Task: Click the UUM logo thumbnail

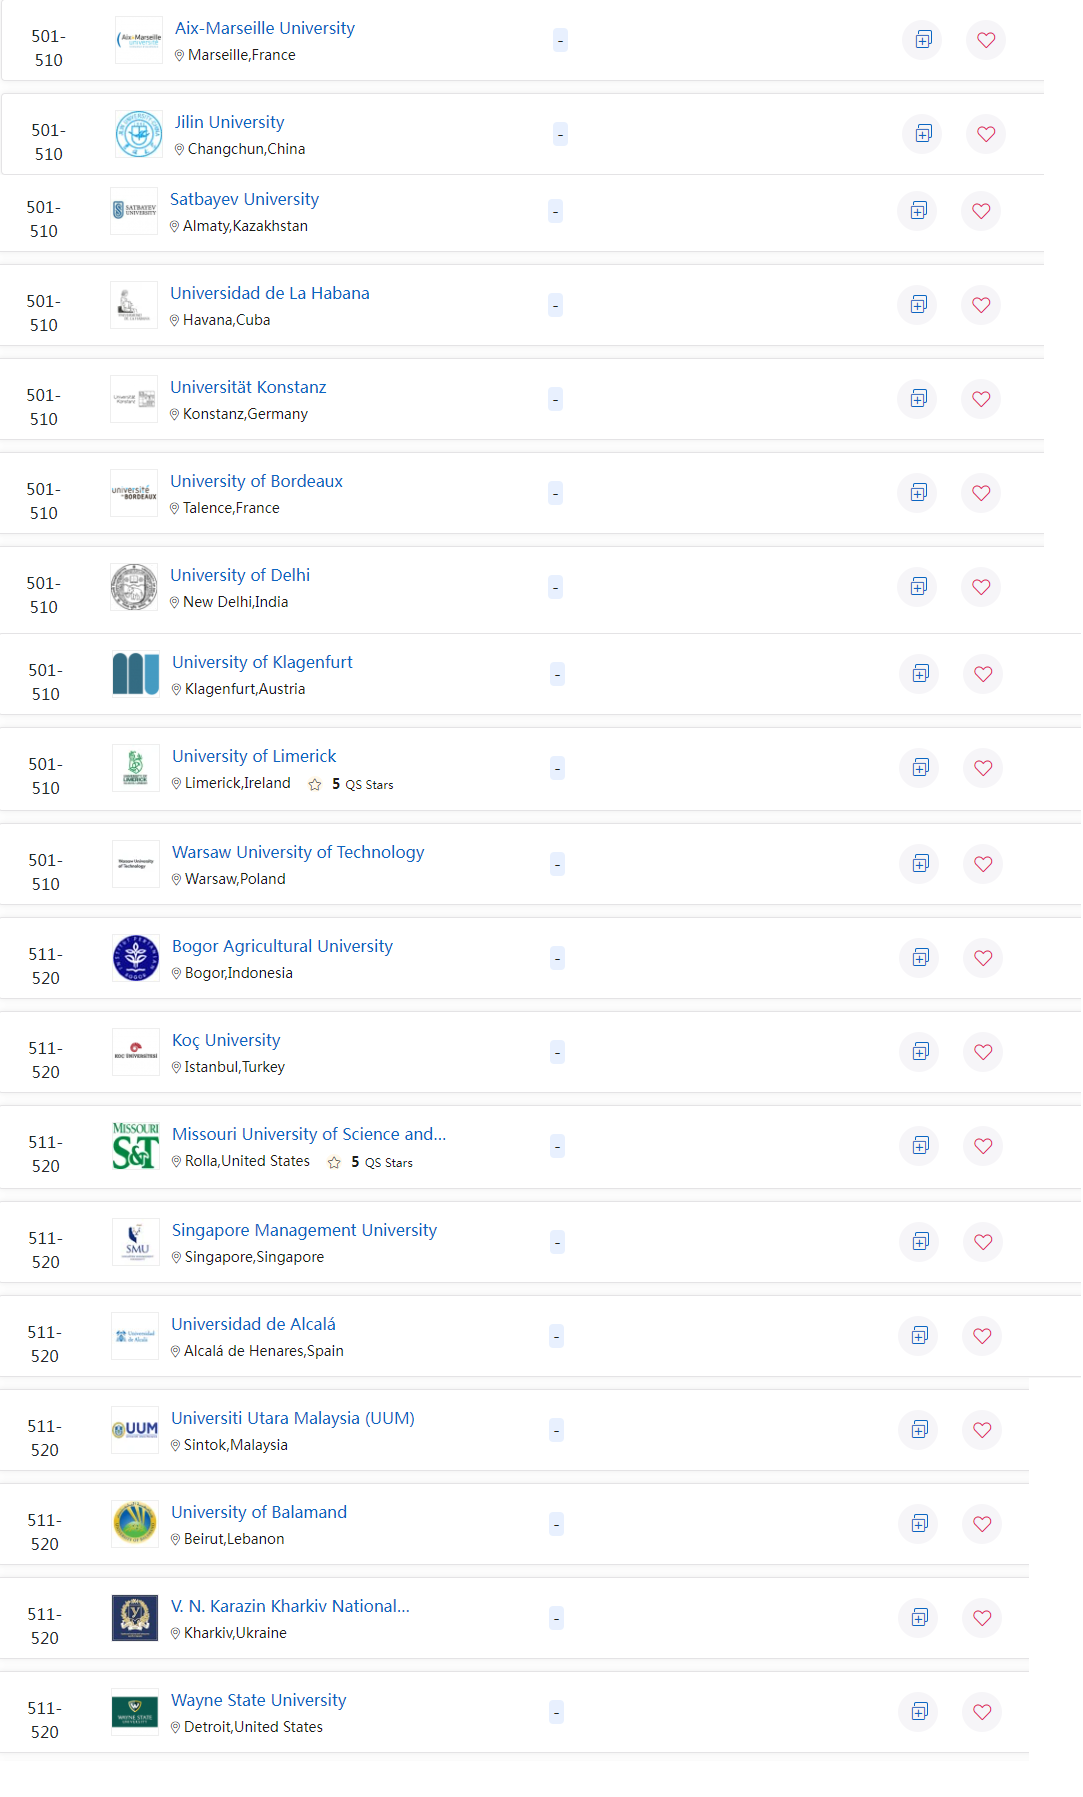Action: (135, 1430)
